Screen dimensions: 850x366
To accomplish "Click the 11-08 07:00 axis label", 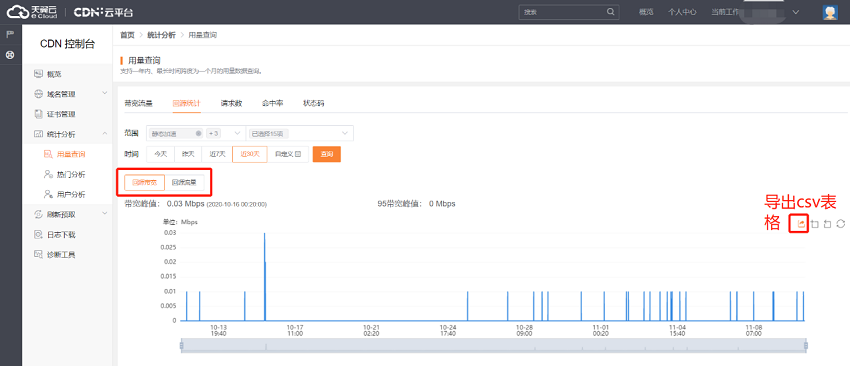I will [754, 331].
